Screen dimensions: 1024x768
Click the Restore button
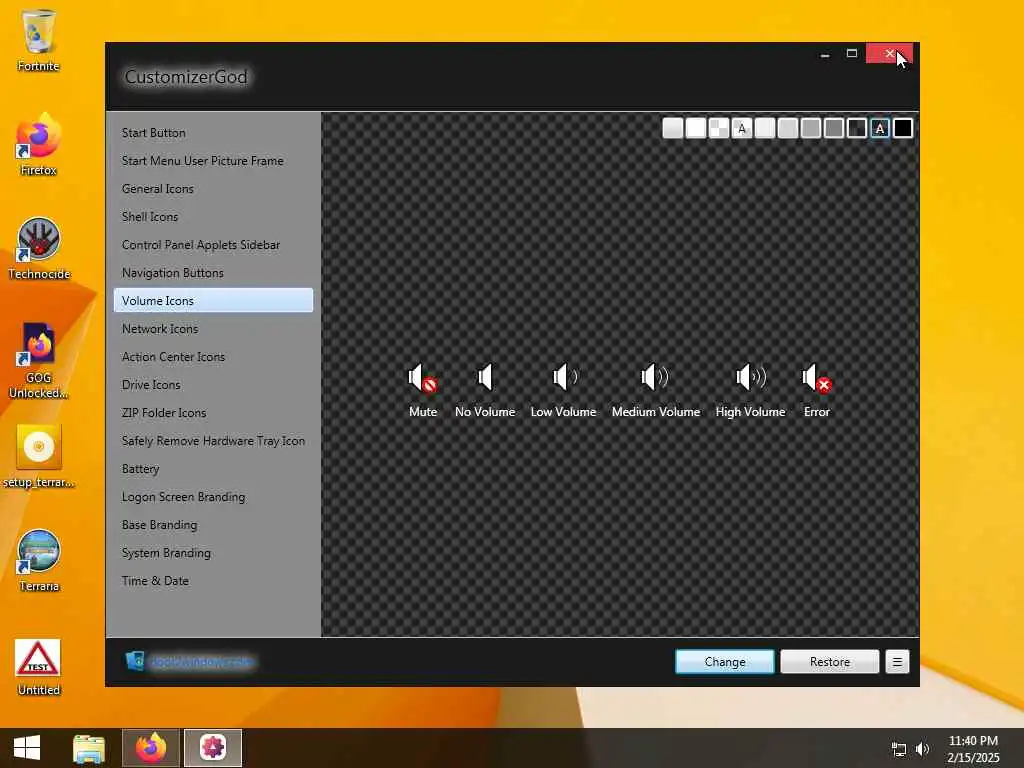click(829, 662)
